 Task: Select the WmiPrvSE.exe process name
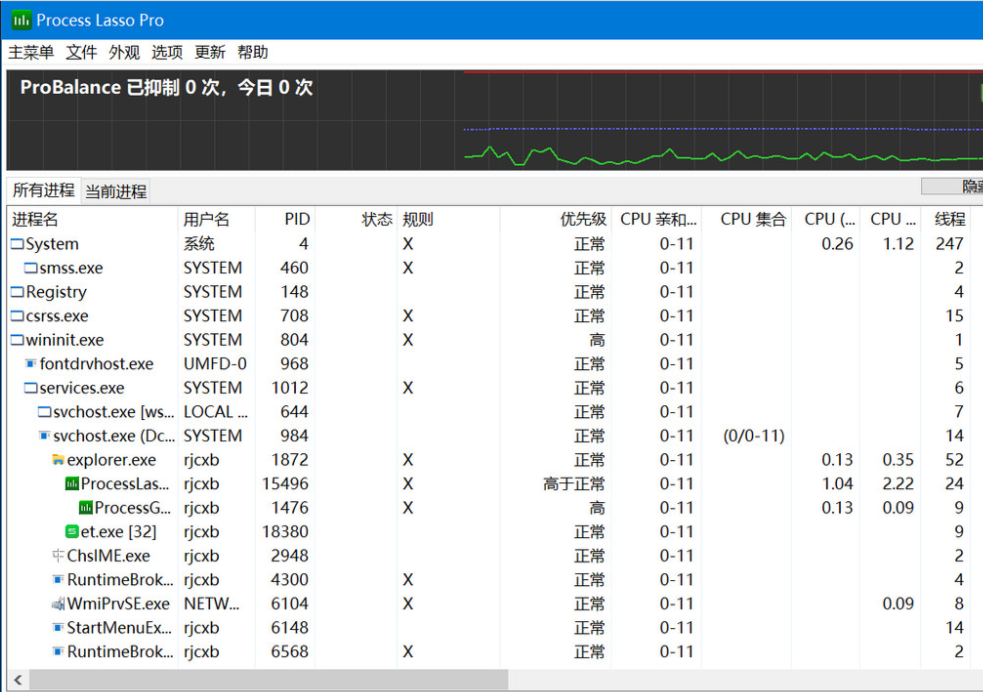click(x=118, y=604)
